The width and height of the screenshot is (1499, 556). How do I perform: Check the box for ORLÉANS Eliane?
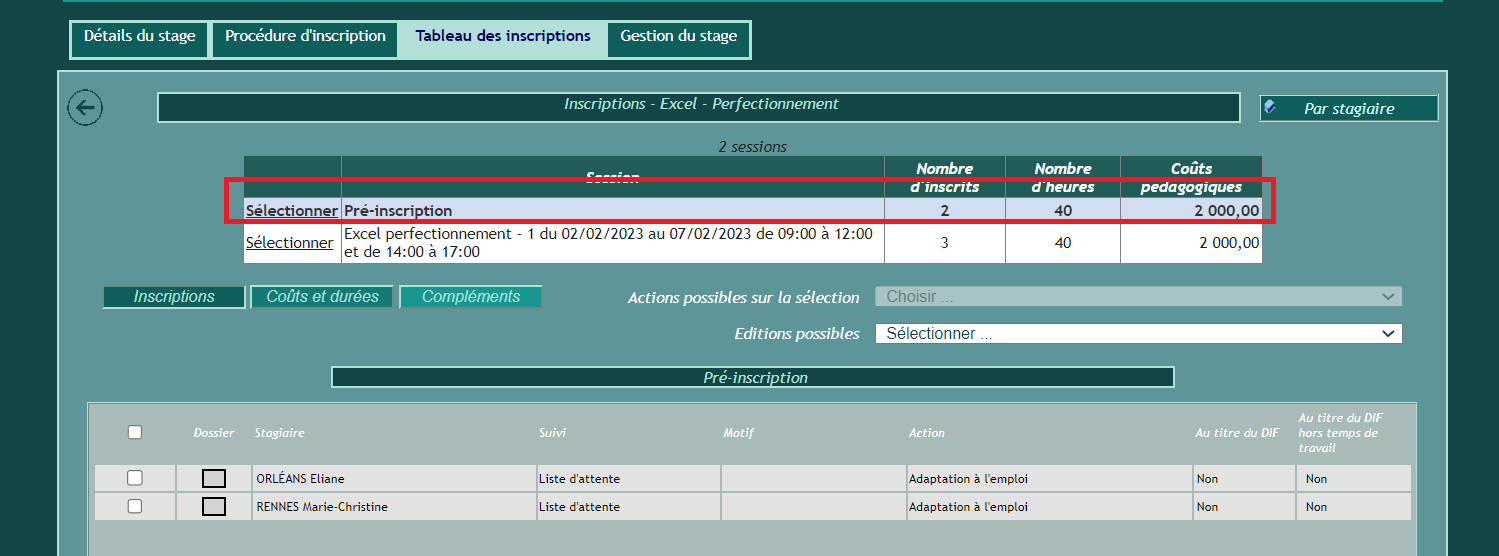click(x=135, y=478)
